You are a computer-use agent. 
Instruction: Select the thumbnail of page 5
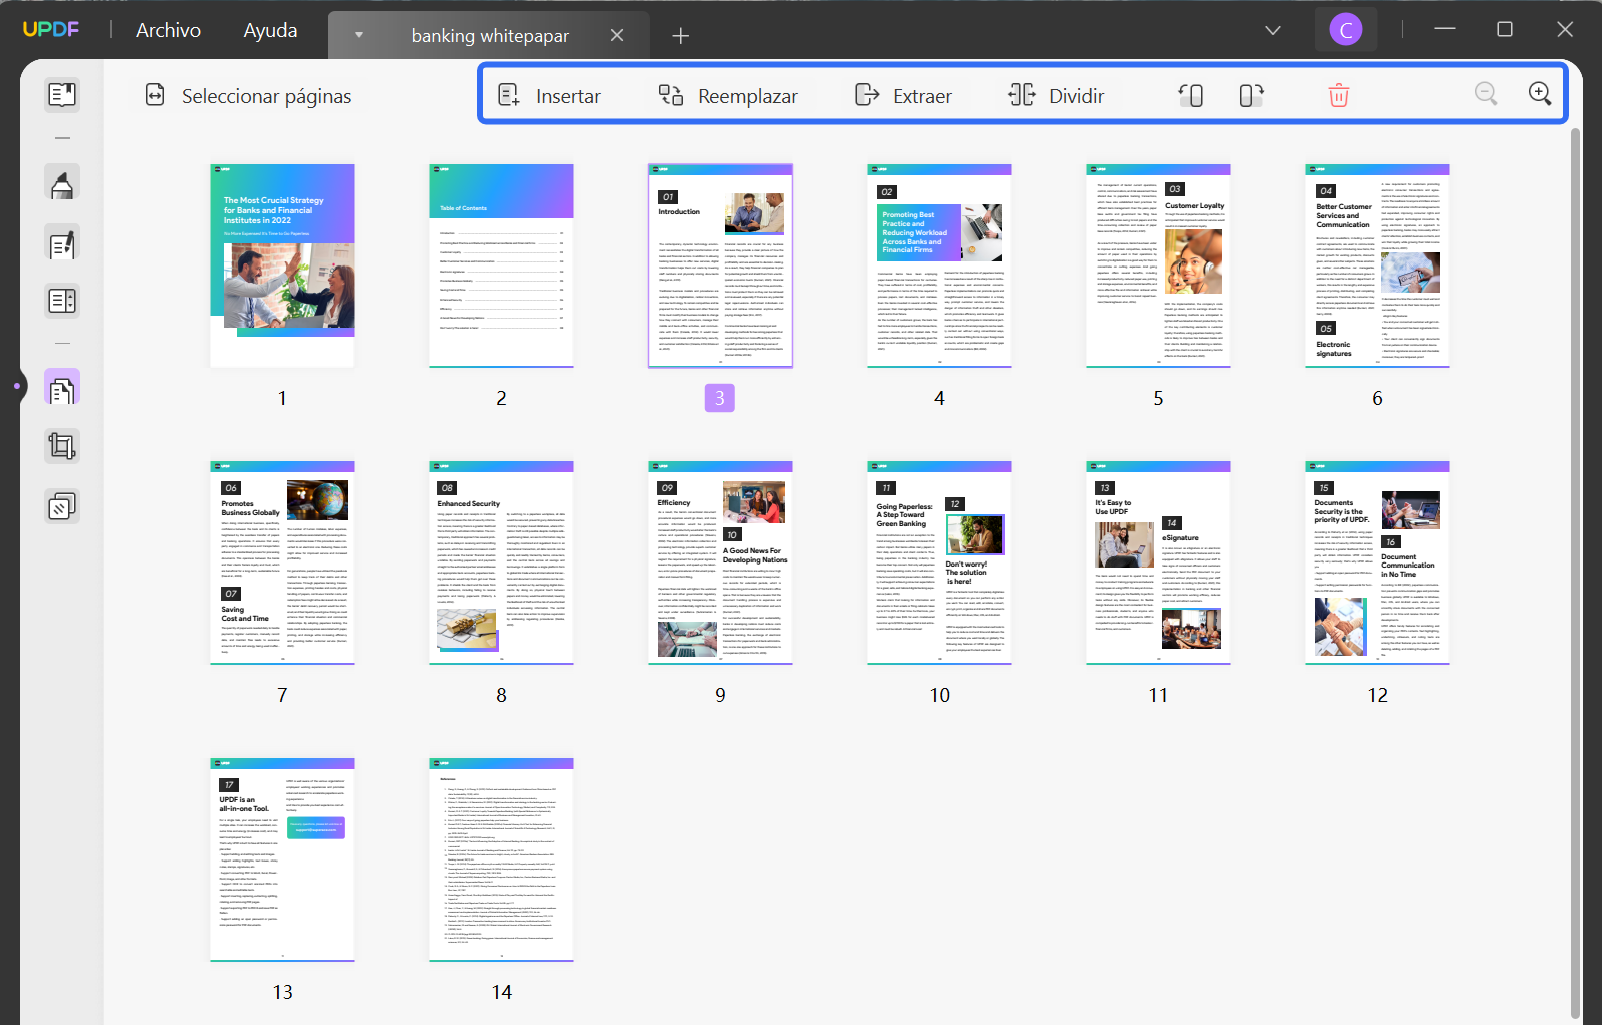coord(1158,267)
